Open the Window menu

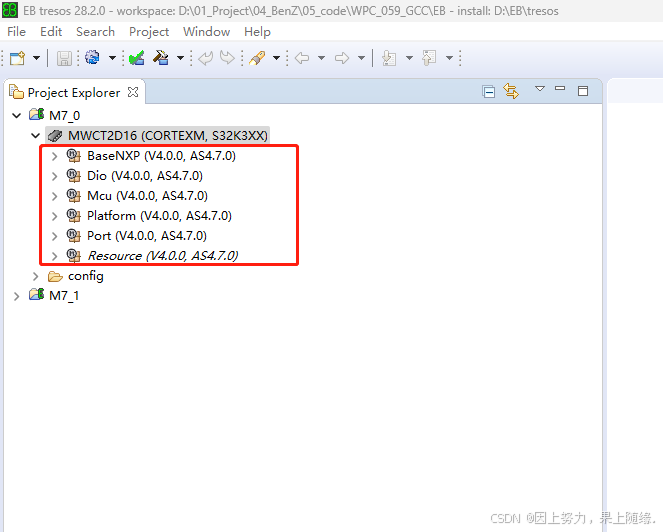click(x=206, y=32)
